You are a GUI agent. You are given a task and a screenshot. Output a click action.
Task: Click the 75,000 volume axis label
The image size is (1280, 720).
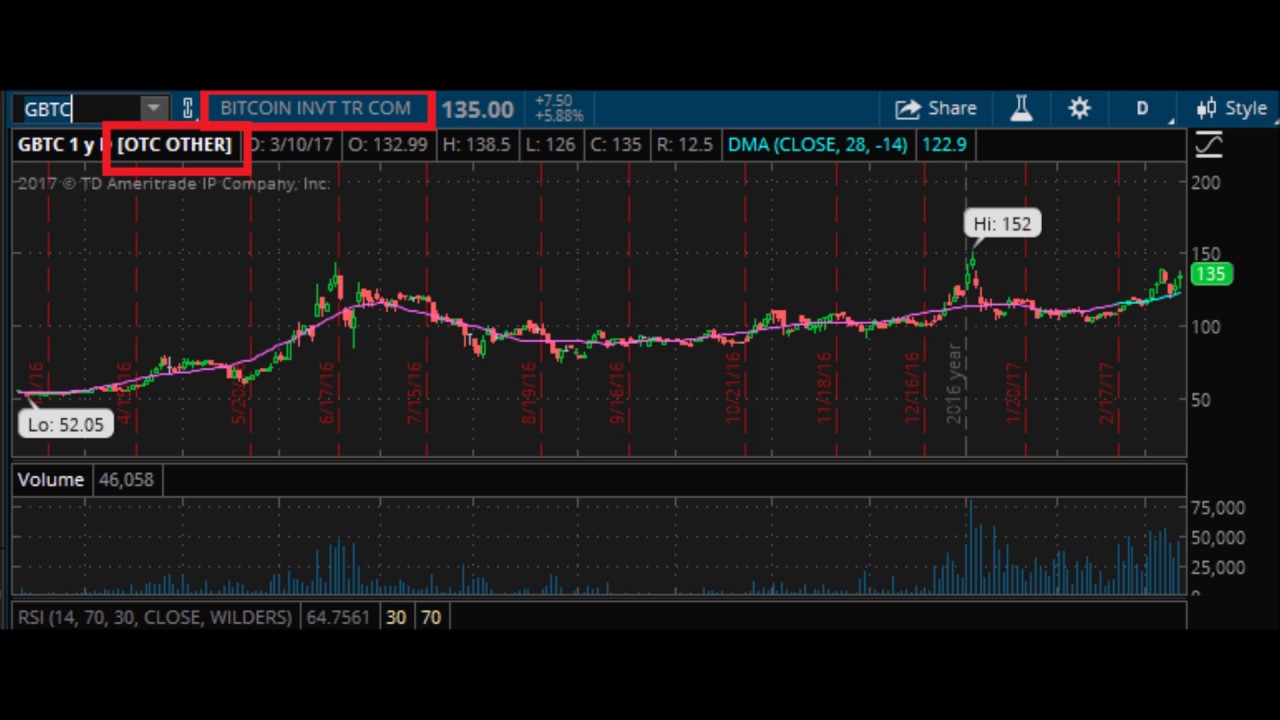1217,508
